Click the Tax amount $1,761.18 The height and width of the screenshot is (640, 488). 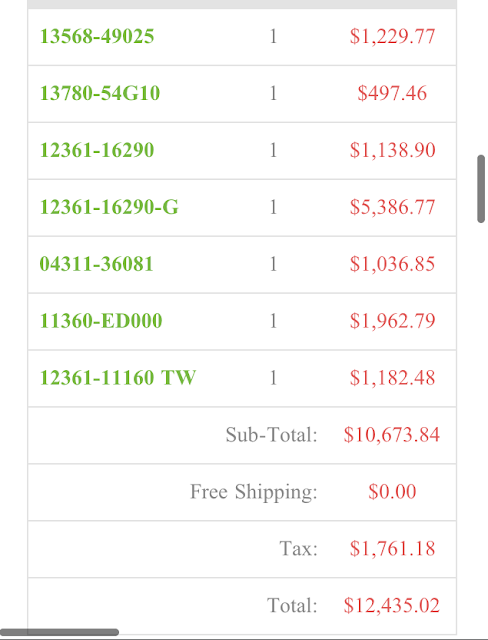(392, 548)
